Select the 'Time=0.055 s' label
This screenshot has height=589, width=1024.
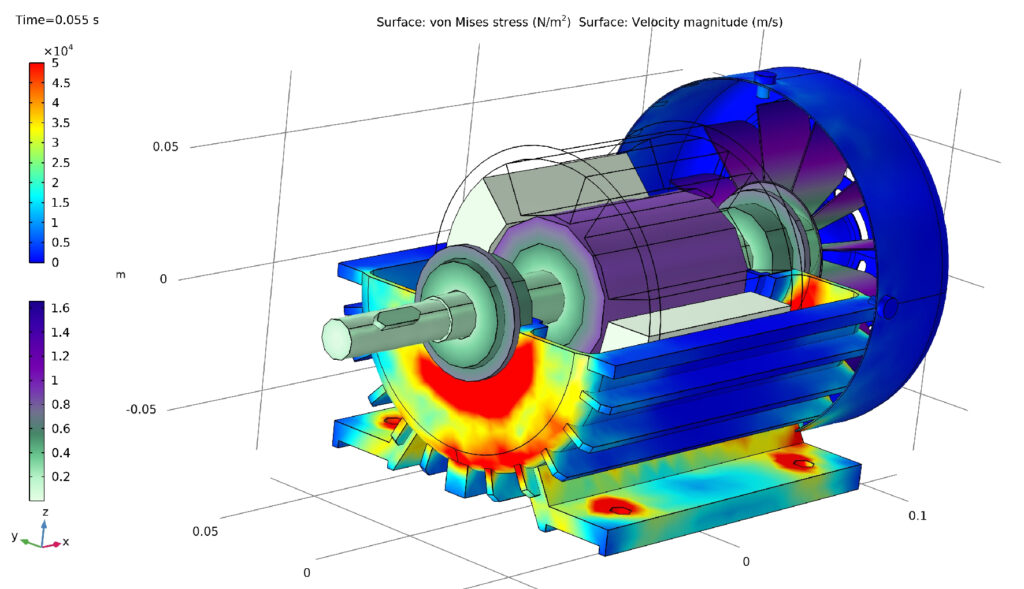[57, 20]
